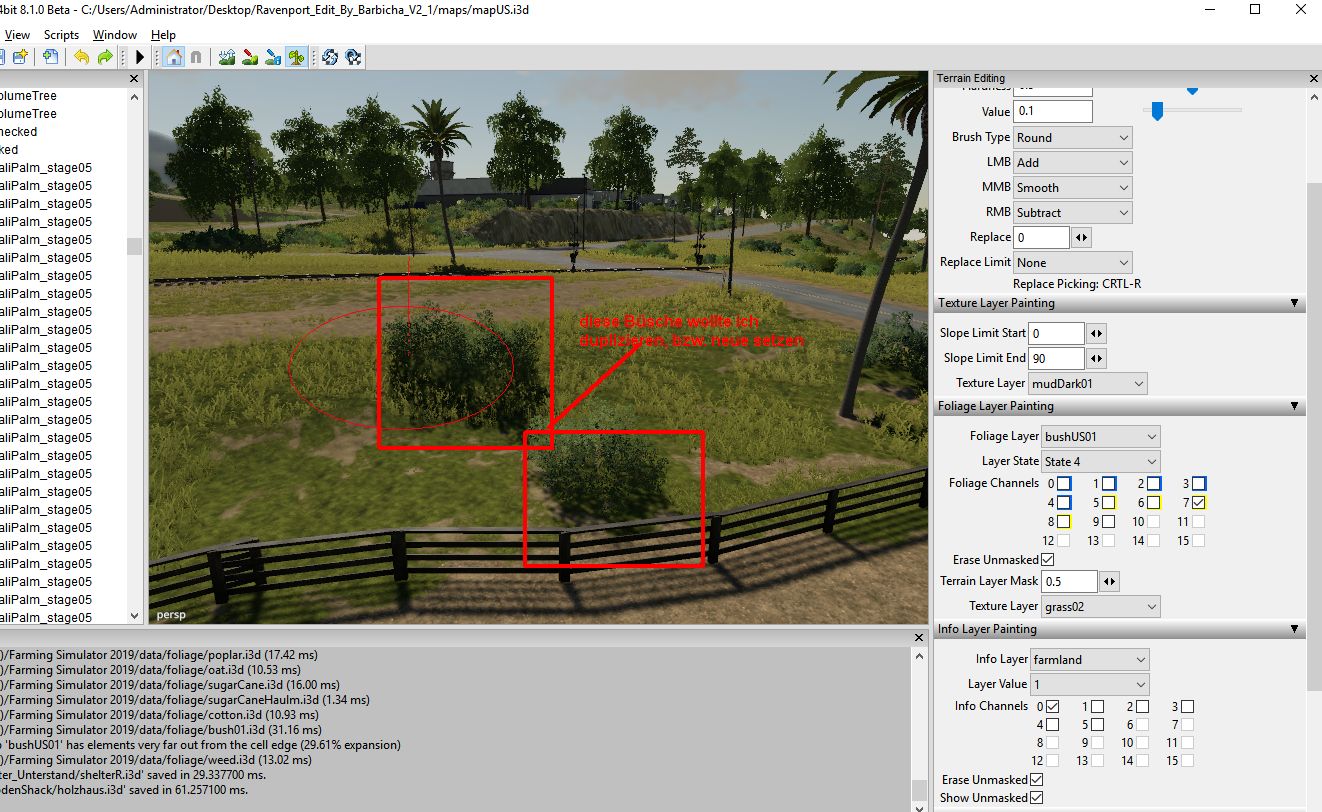Click the 'persp' viewport label
The height and width of the screenshot is (812, 1322).
171,614
